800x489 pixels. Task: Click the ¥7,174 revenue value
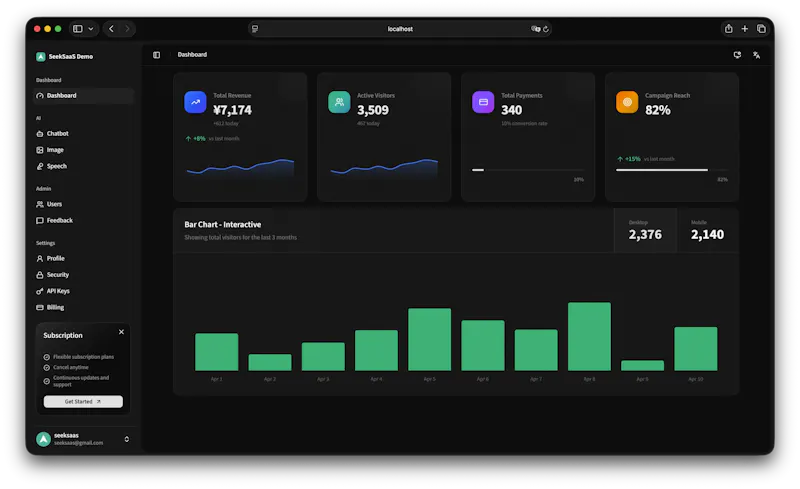[232, 110]
